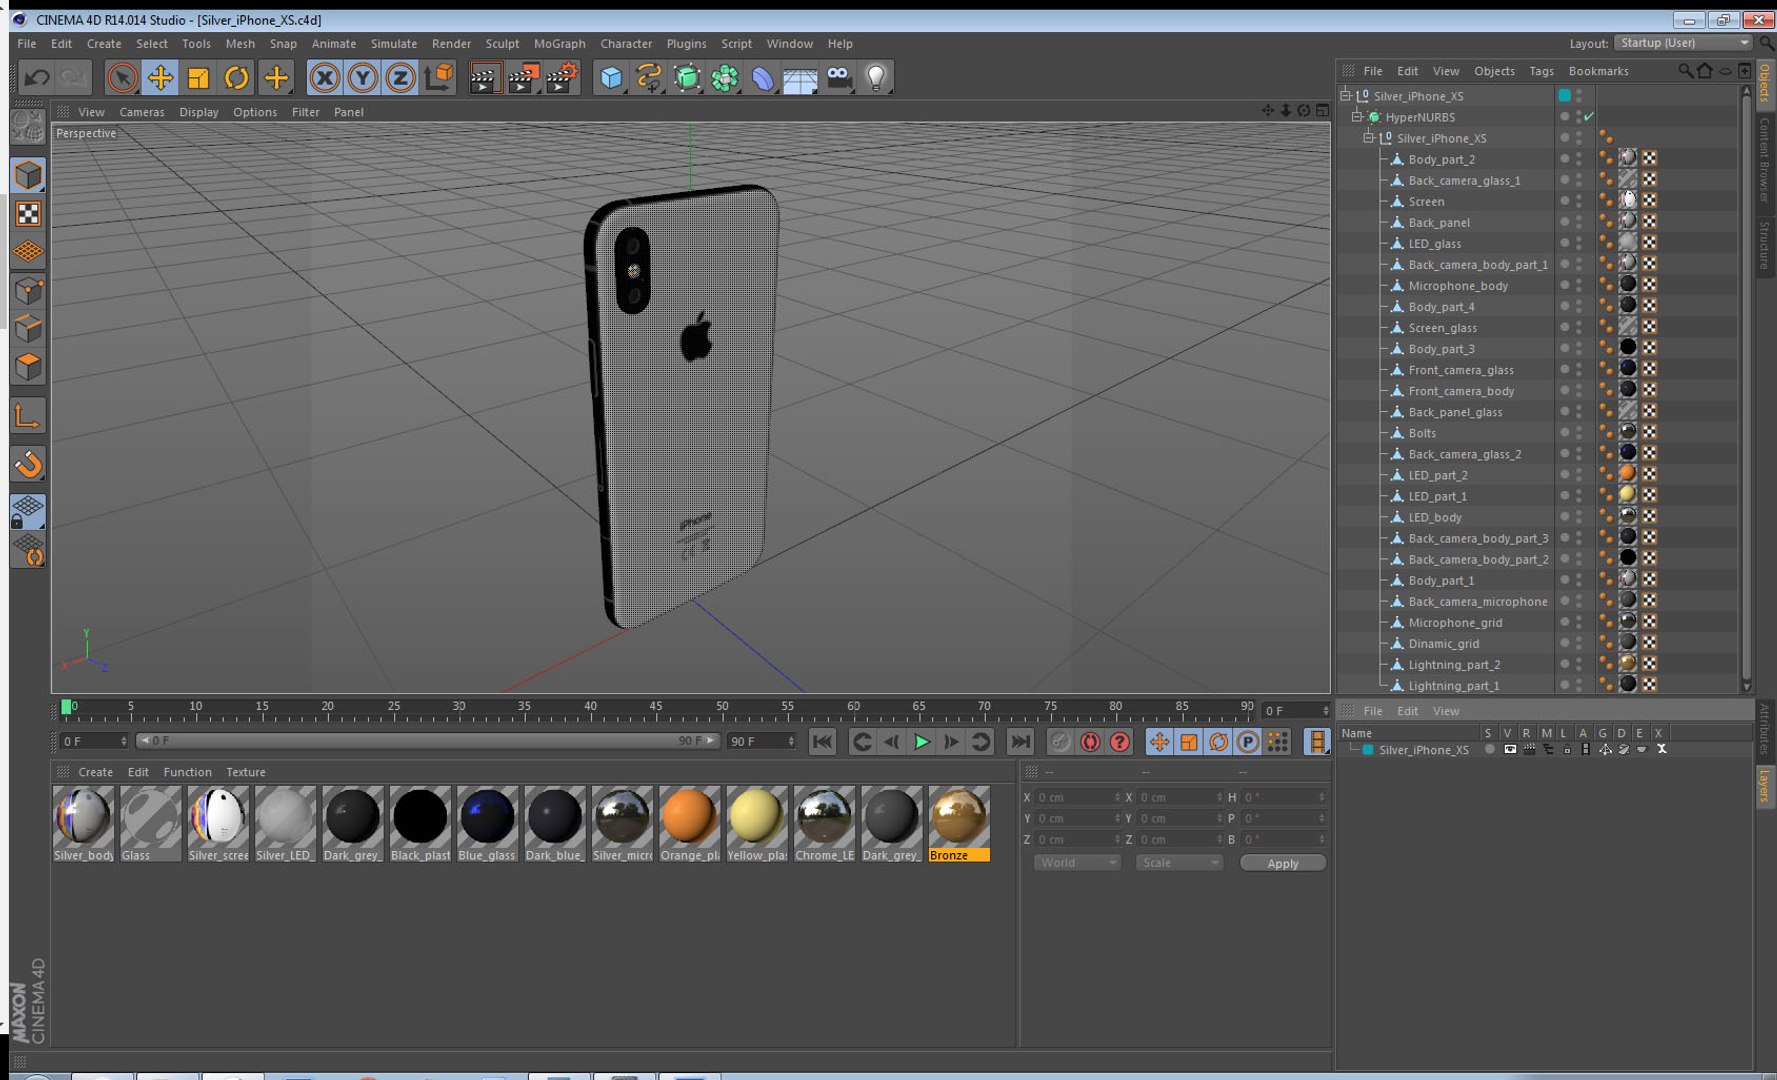Screen dimensions: 1777x1080
Task: Collapse the top Silver_iPhone_XS root node
Action: click(1345, 96)
